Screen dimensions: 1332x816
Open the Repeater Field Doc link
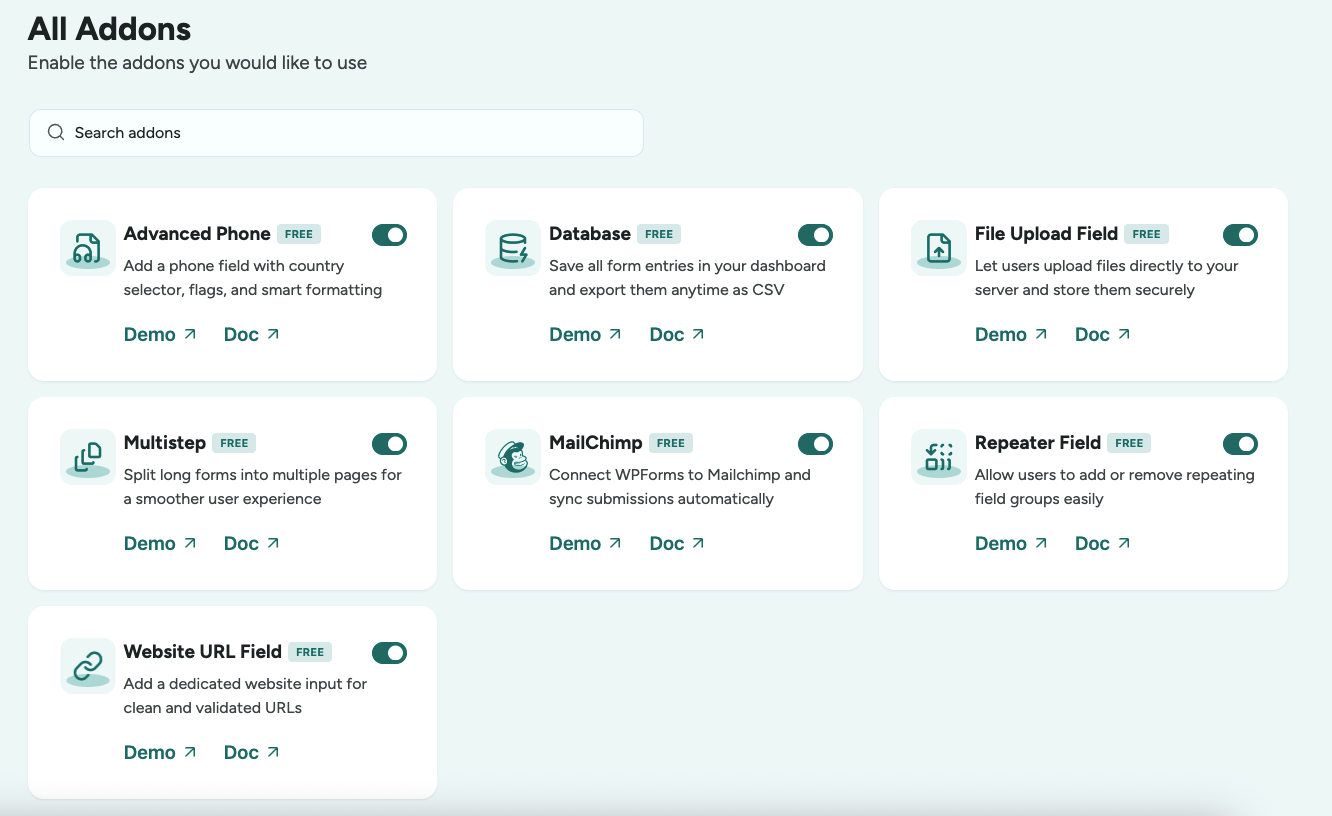[1103, 543]
